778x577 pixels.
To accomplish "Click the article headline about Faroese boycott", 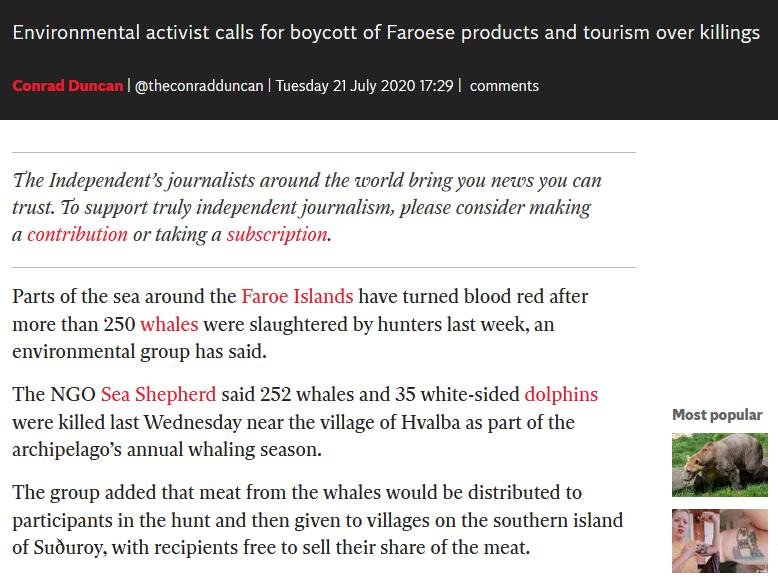I will [386, 33].
